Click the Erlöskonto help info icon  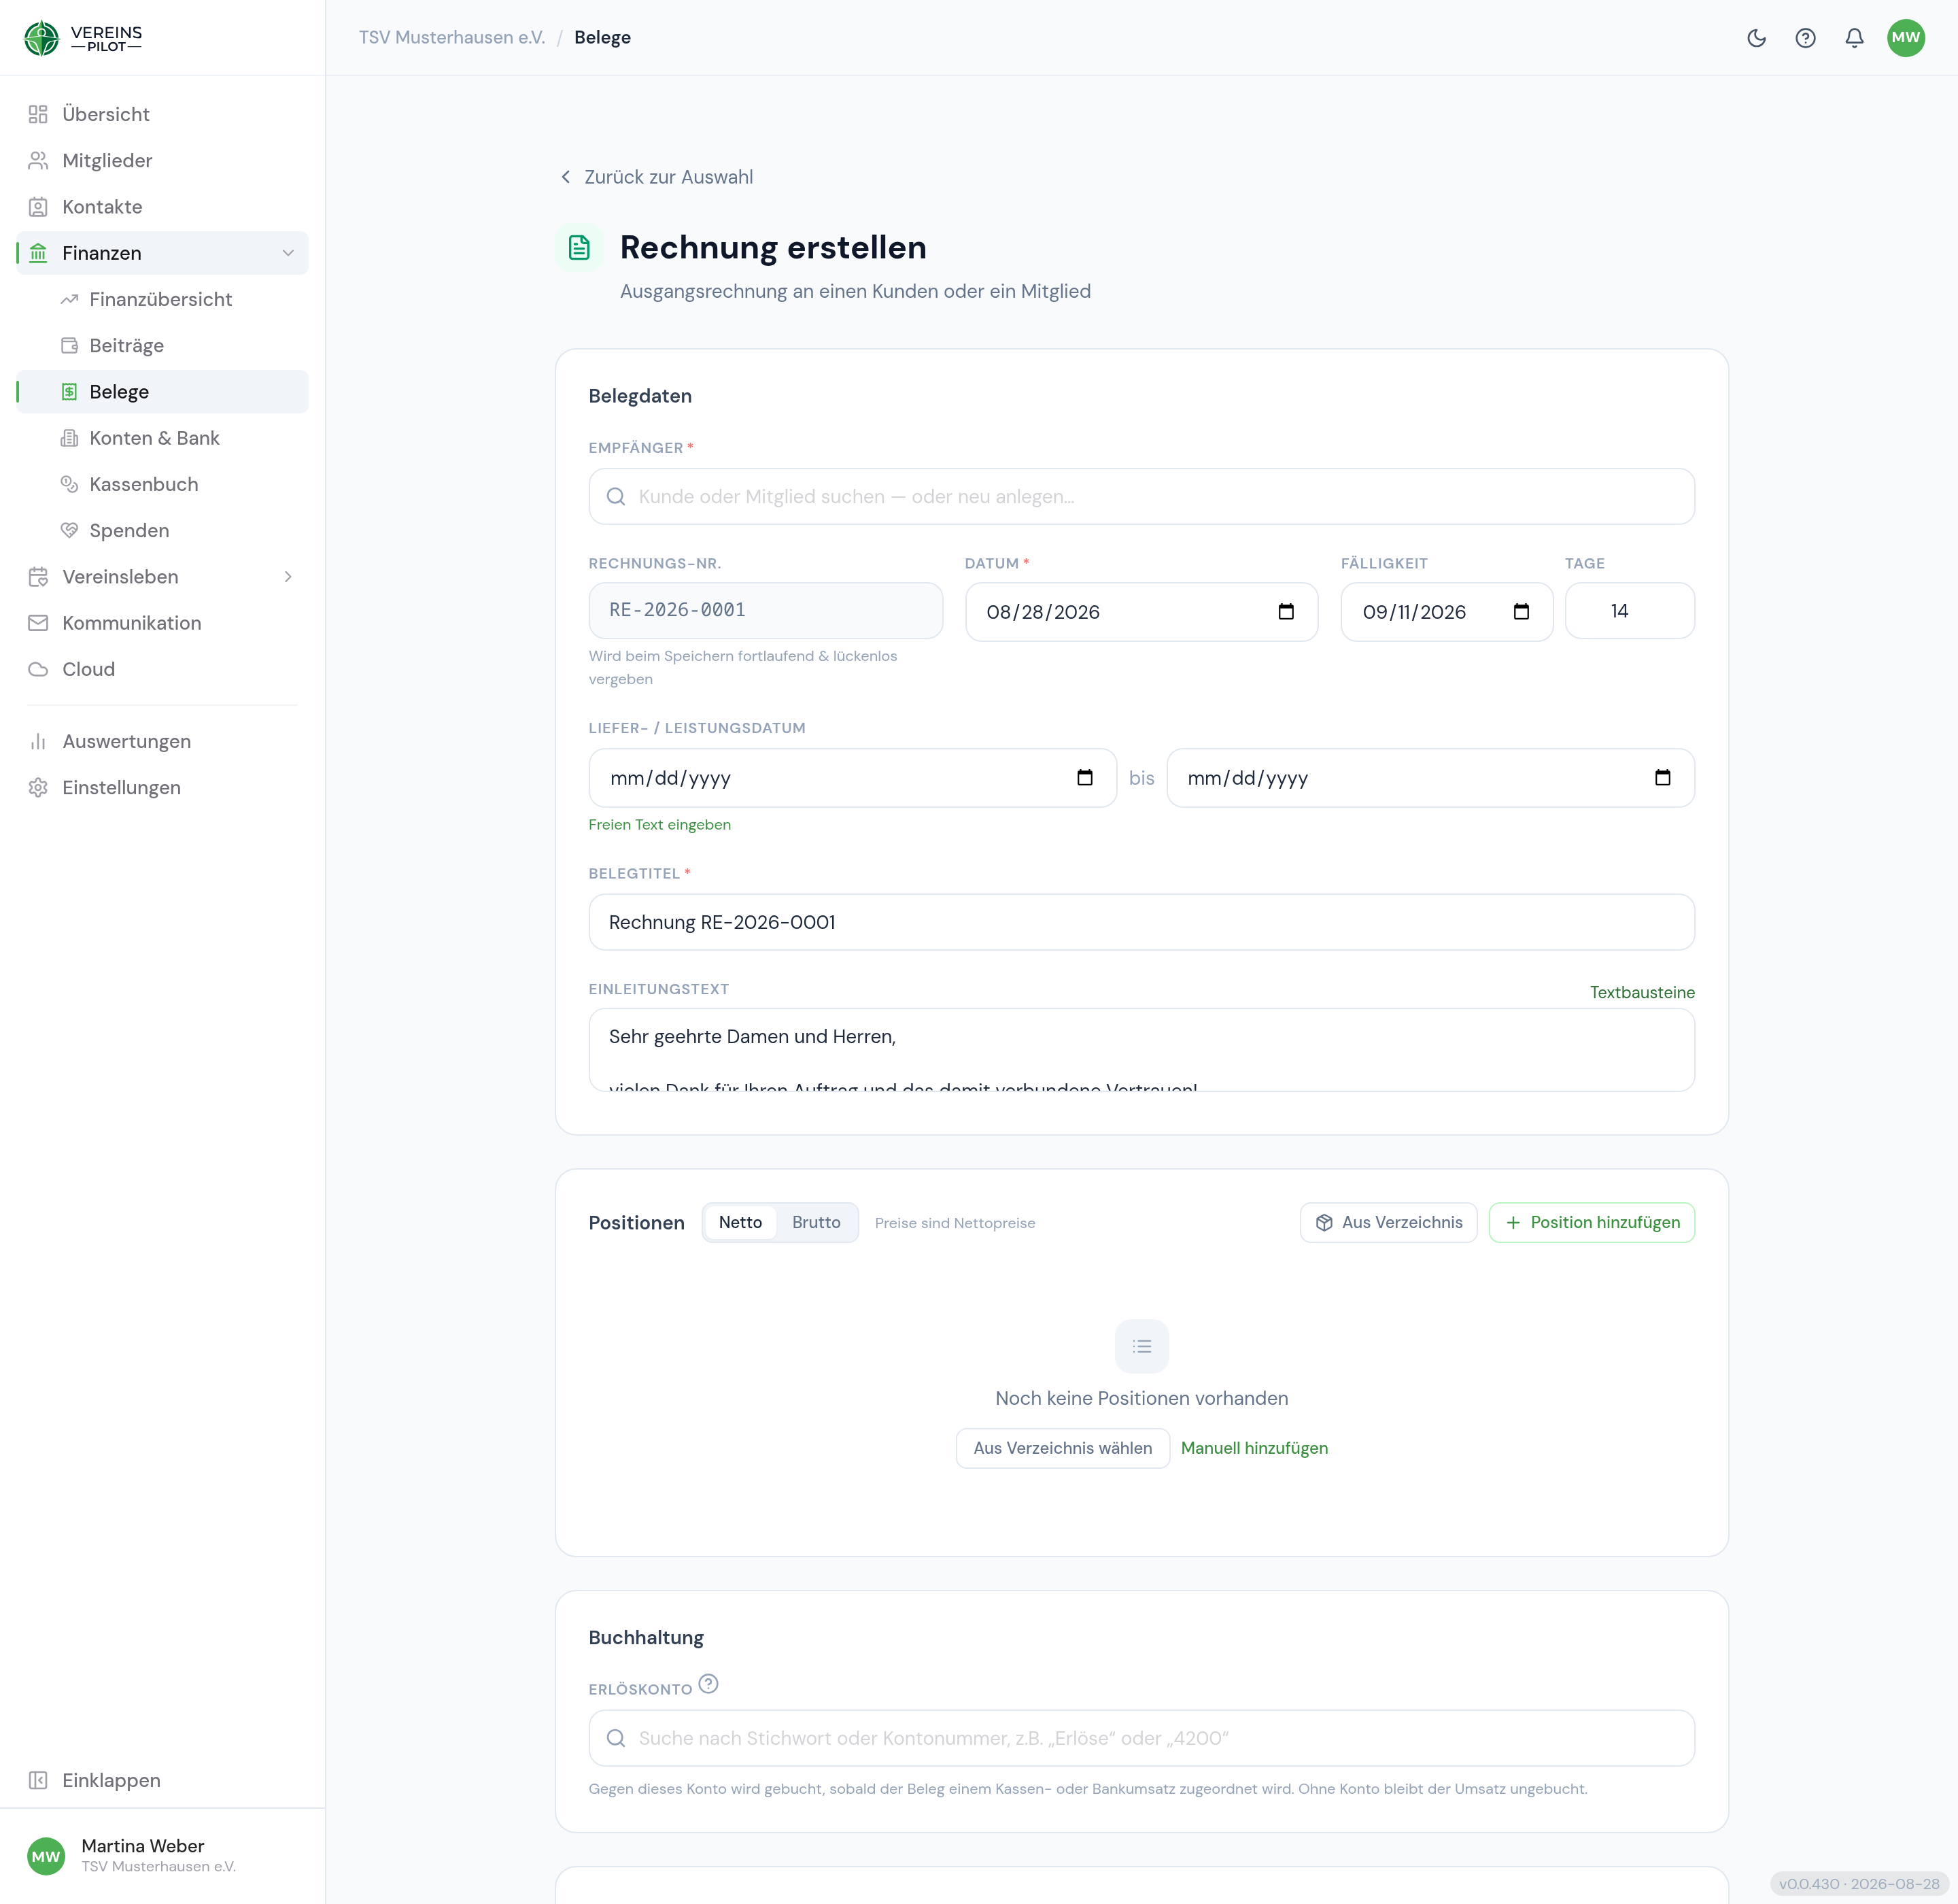coord(708,1684)
